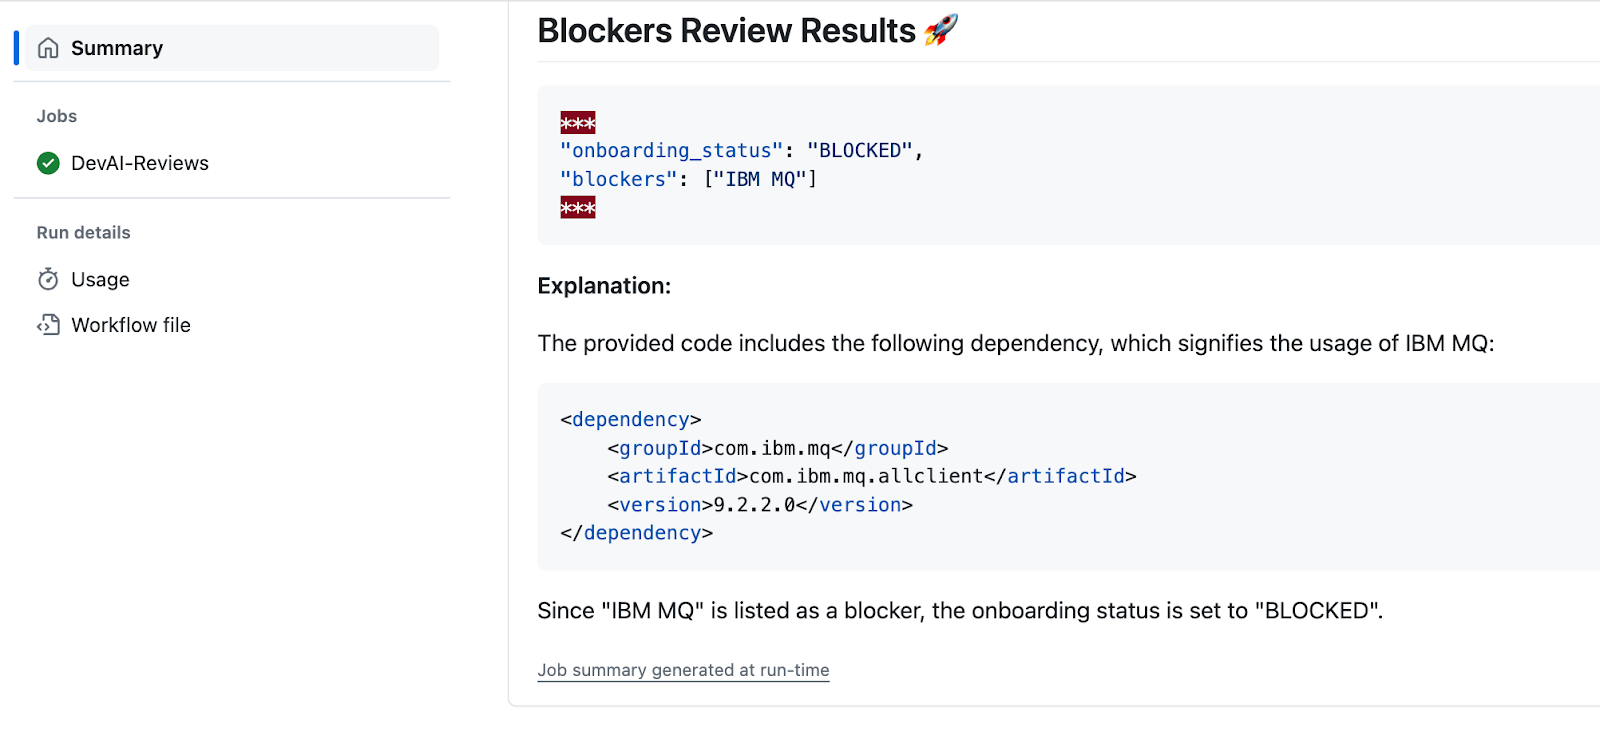
Task: Click the Usage stopwatch icon
Action: coord(48,279)
